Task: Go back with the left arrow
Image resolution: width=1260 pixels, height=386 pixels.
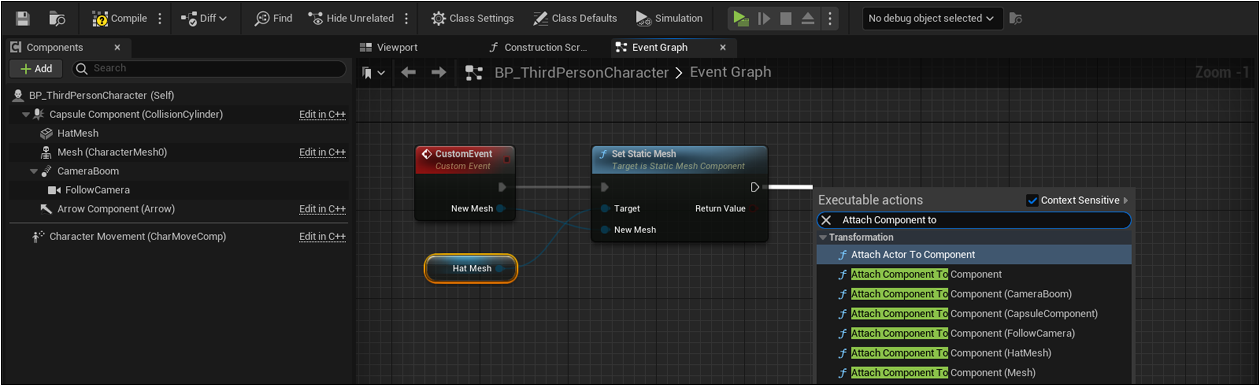Action: [x=408, y=72]
